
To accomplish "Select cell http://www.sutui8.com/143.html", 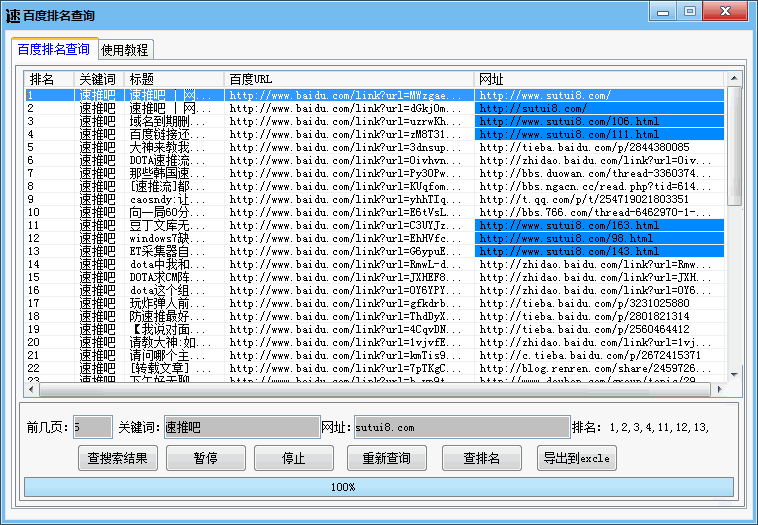I will 598,251.
